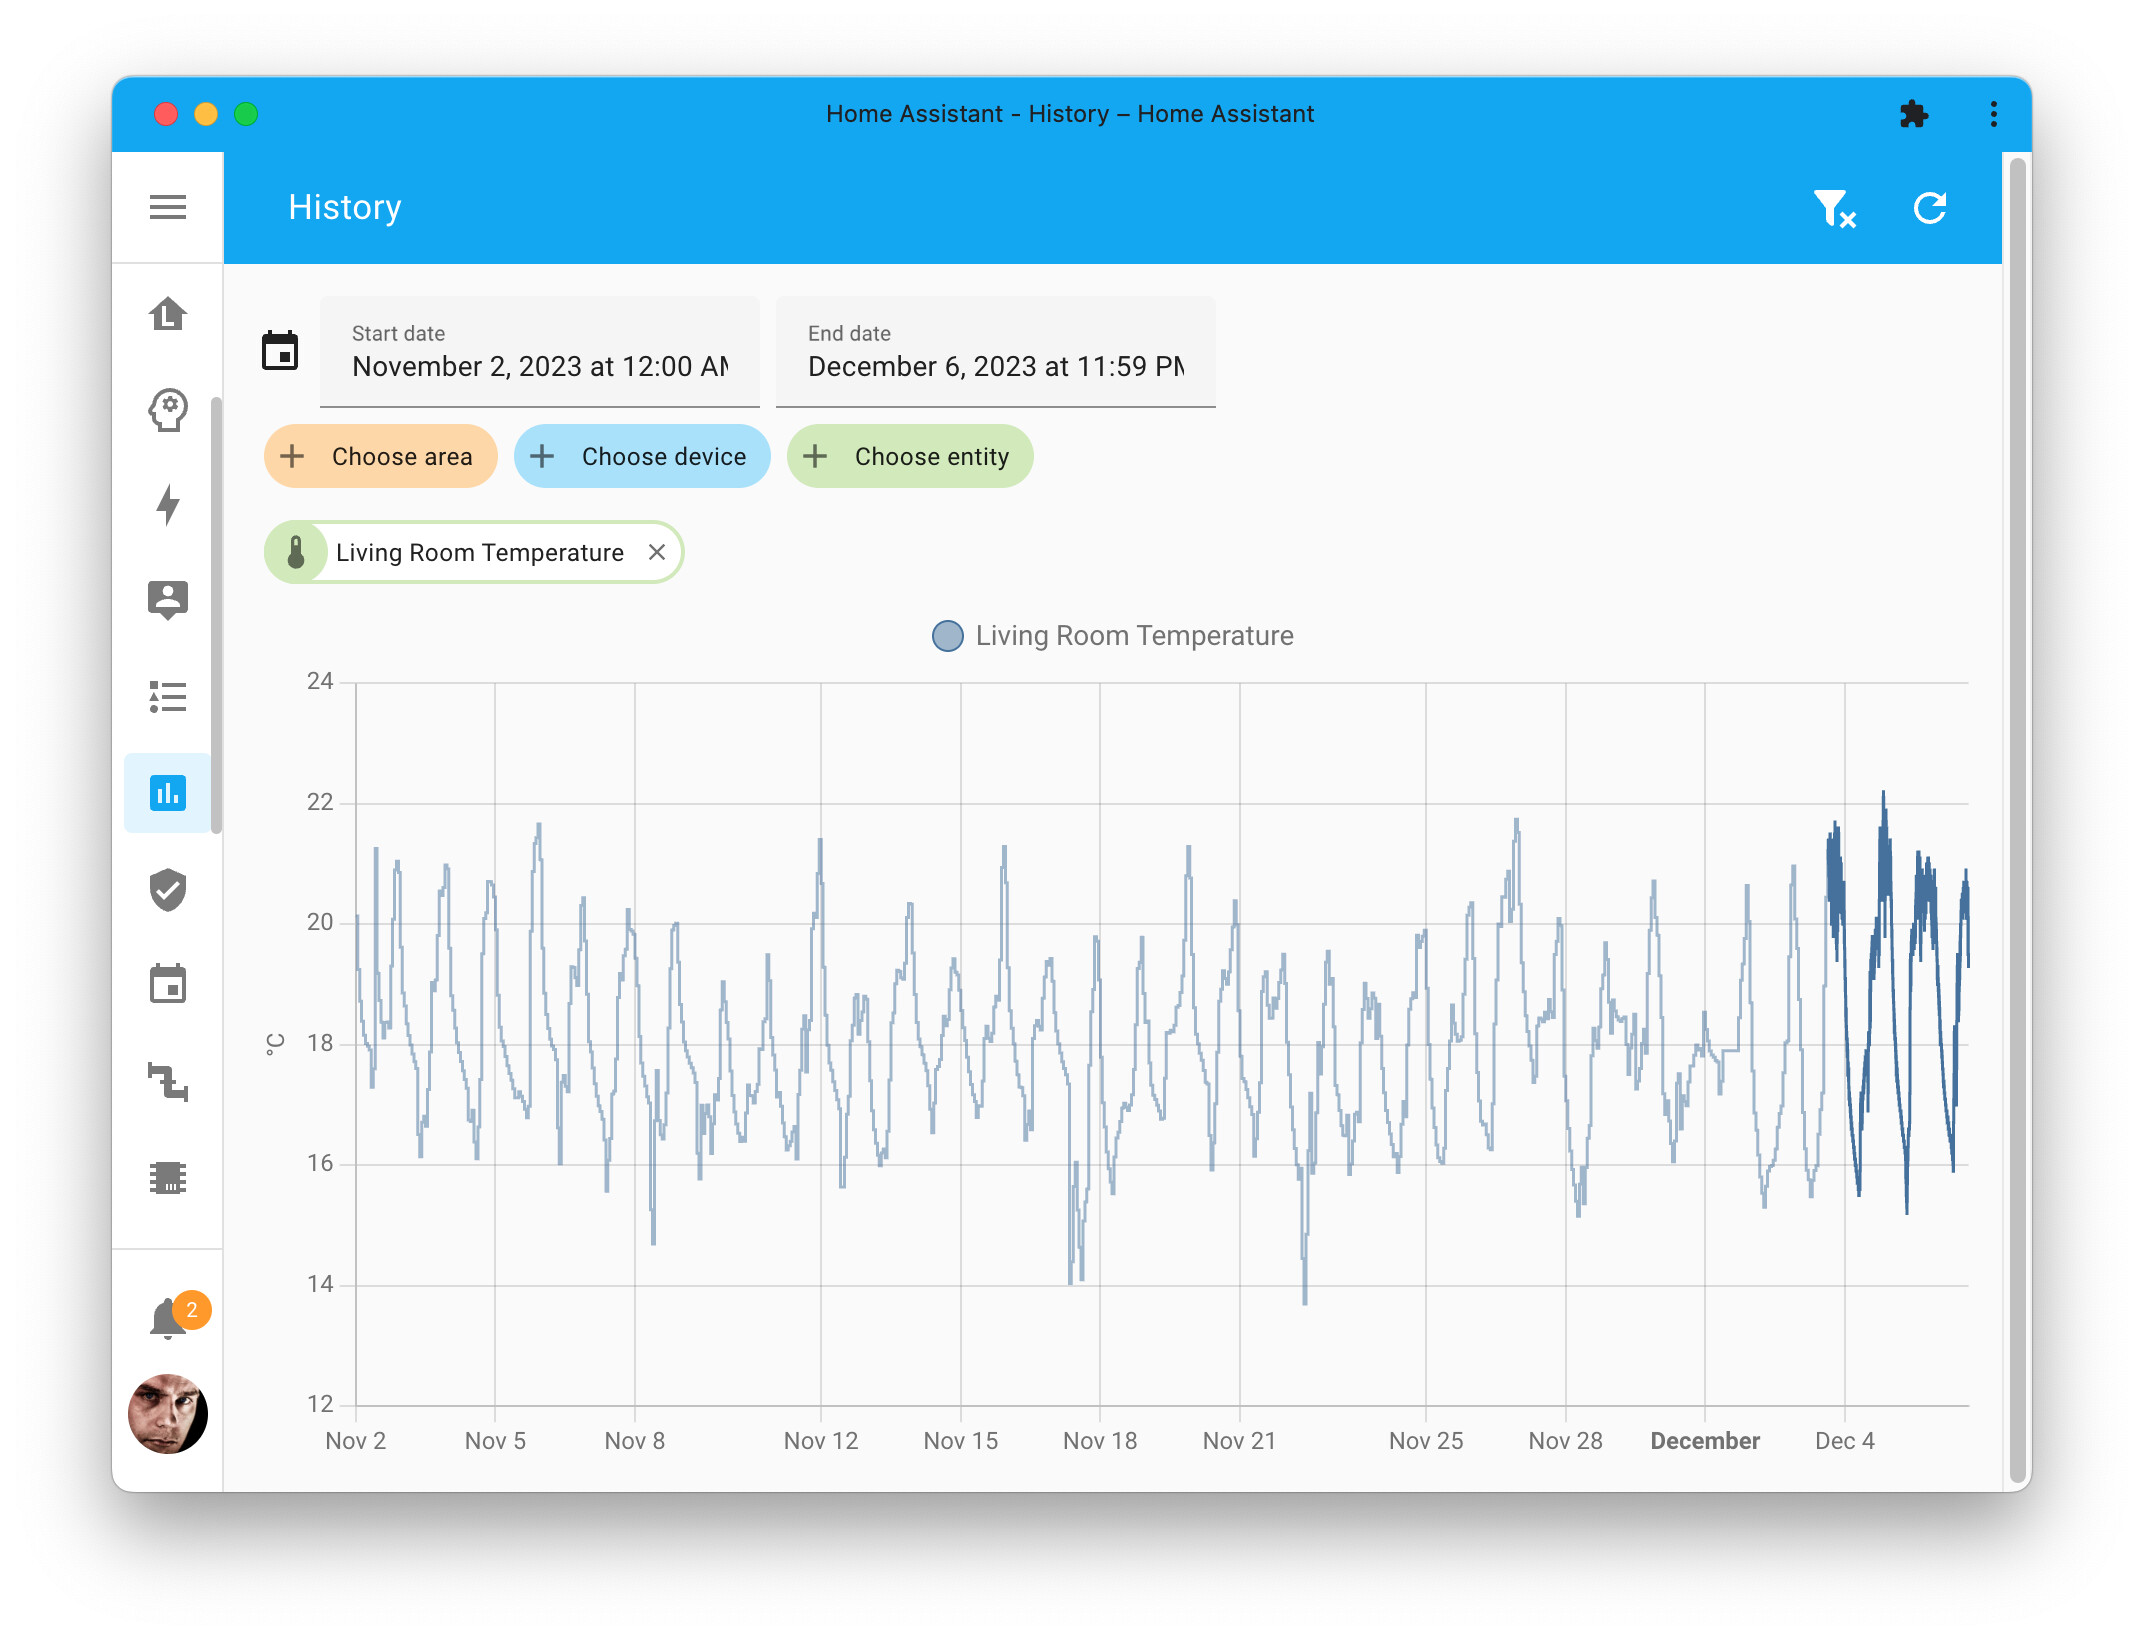Open the Overview dashboard via home icon

tap(168, 313)
